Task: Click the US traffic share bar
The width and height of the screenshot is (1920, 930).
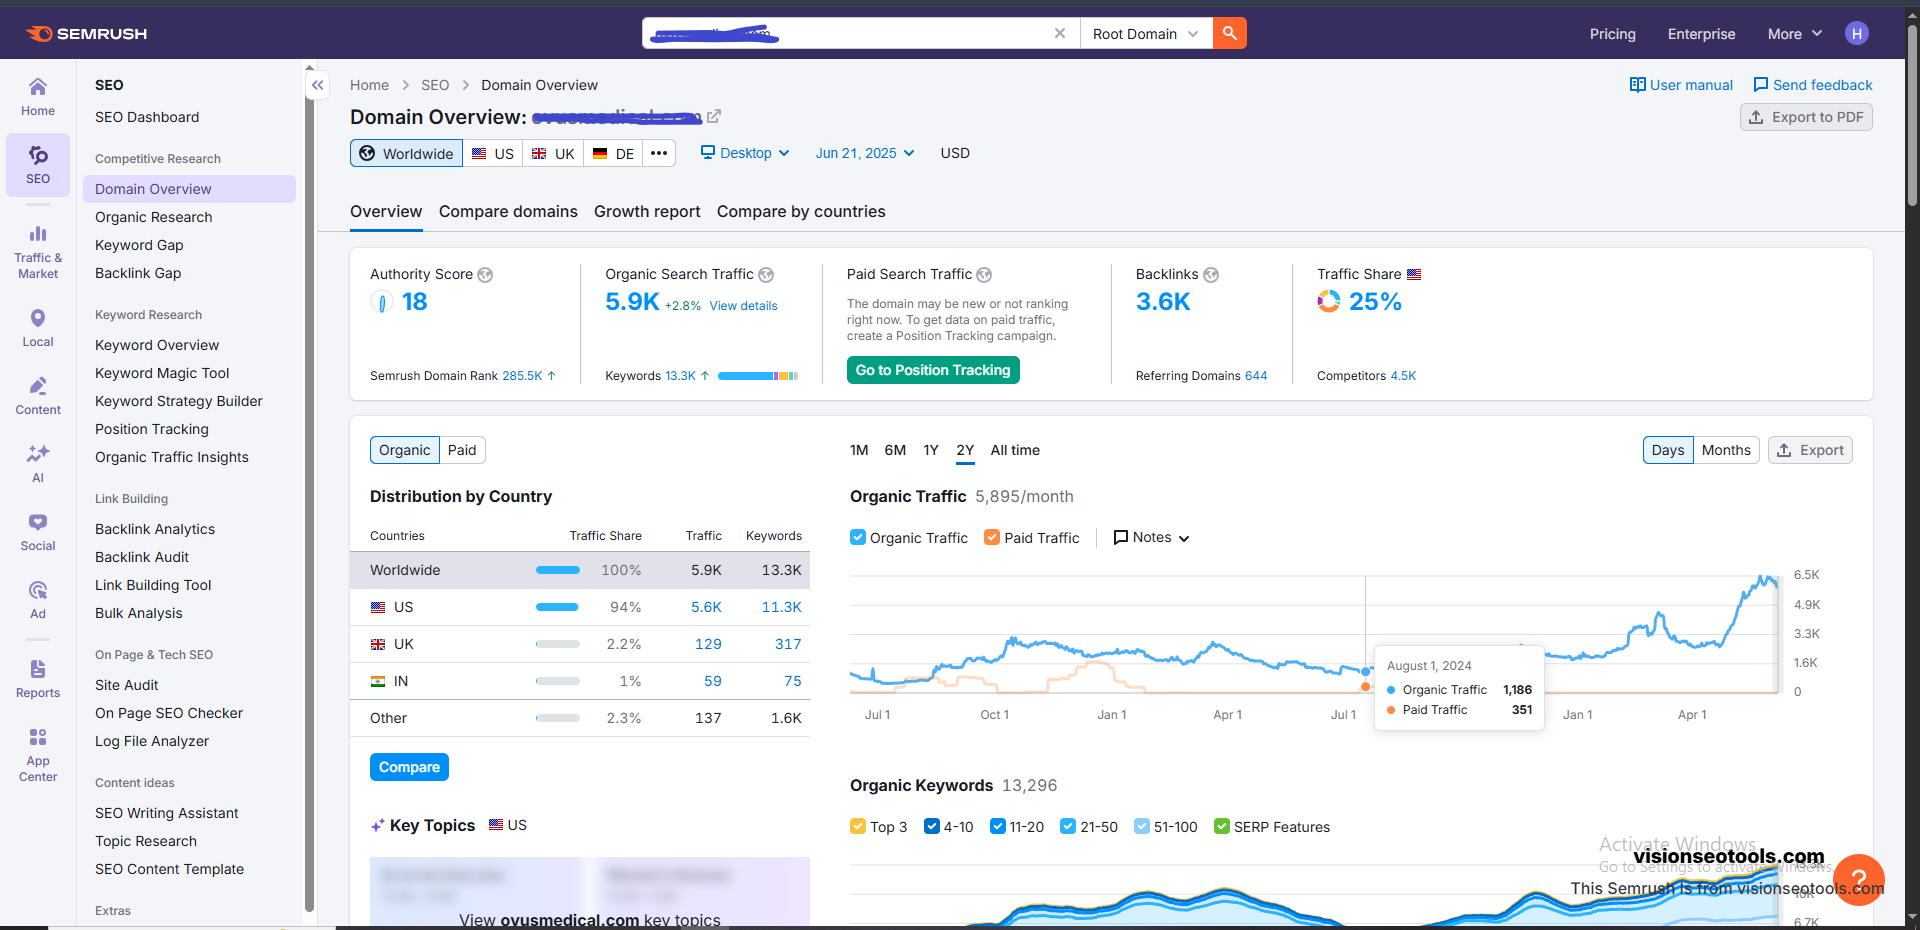Action: coord(558,607)
